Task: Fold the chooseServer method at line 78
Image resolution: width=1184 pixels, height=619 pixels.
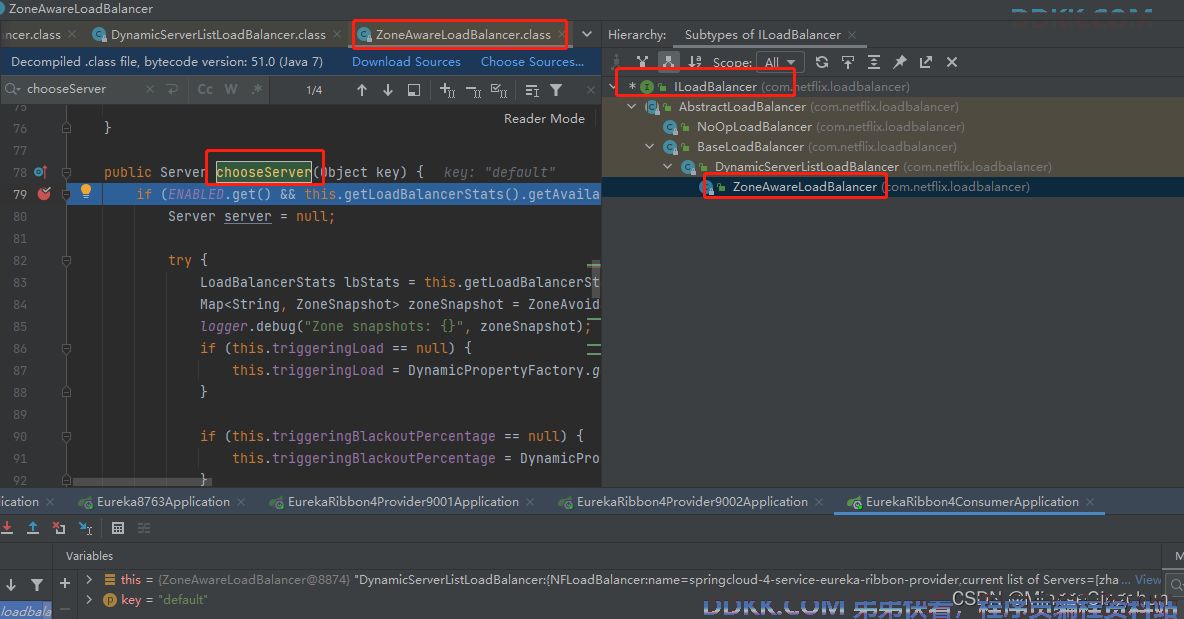Action: coord(66,172)
